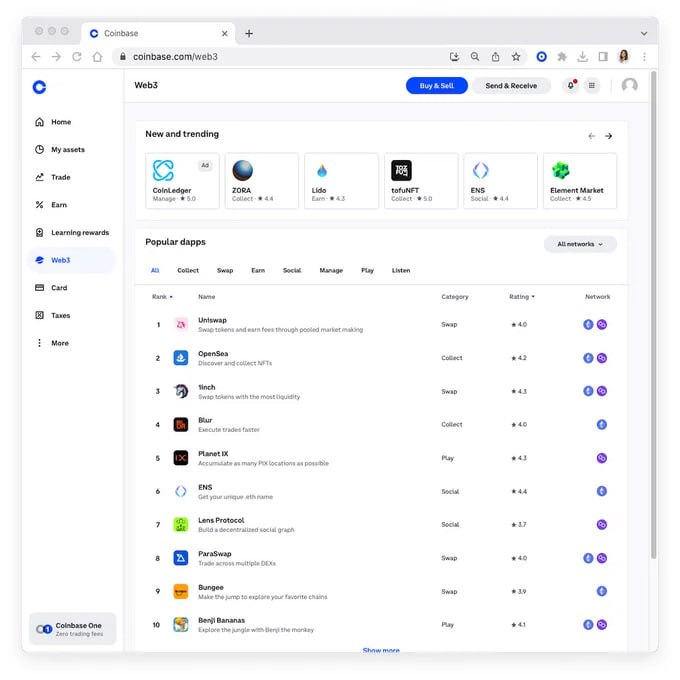The height and width of the screenshot is (680, 680).
Task: Open the CoinLedger trending card
Action: (182, 181)
